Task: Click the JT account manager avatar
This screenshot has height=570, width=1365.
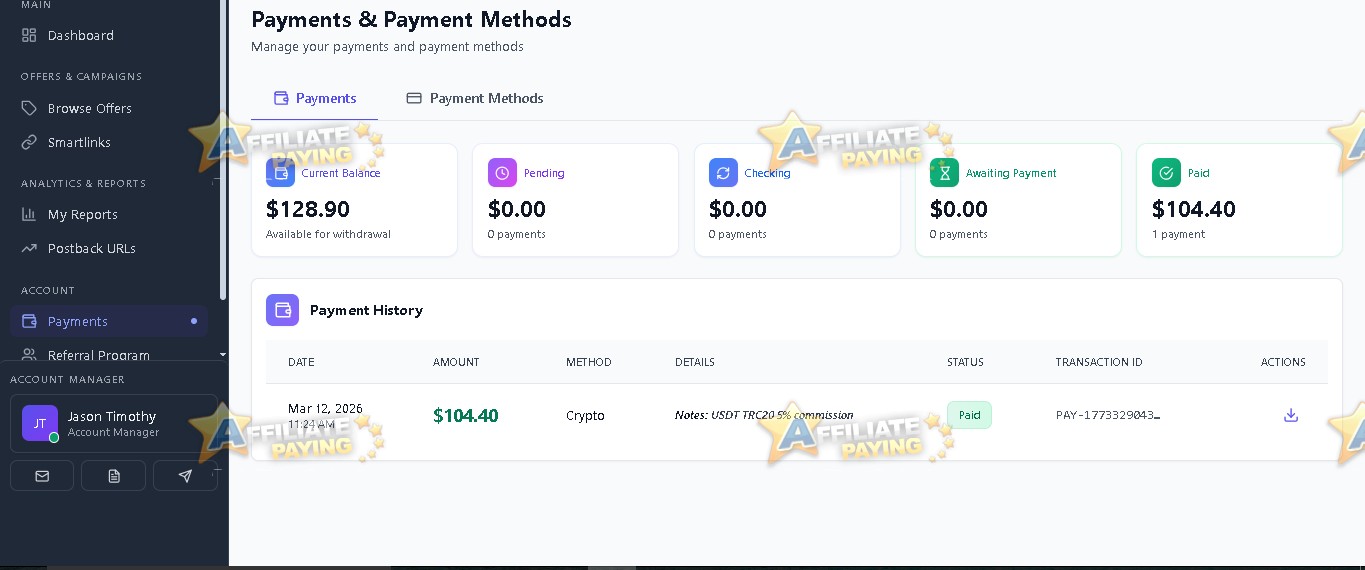Action: pos(40,423)
